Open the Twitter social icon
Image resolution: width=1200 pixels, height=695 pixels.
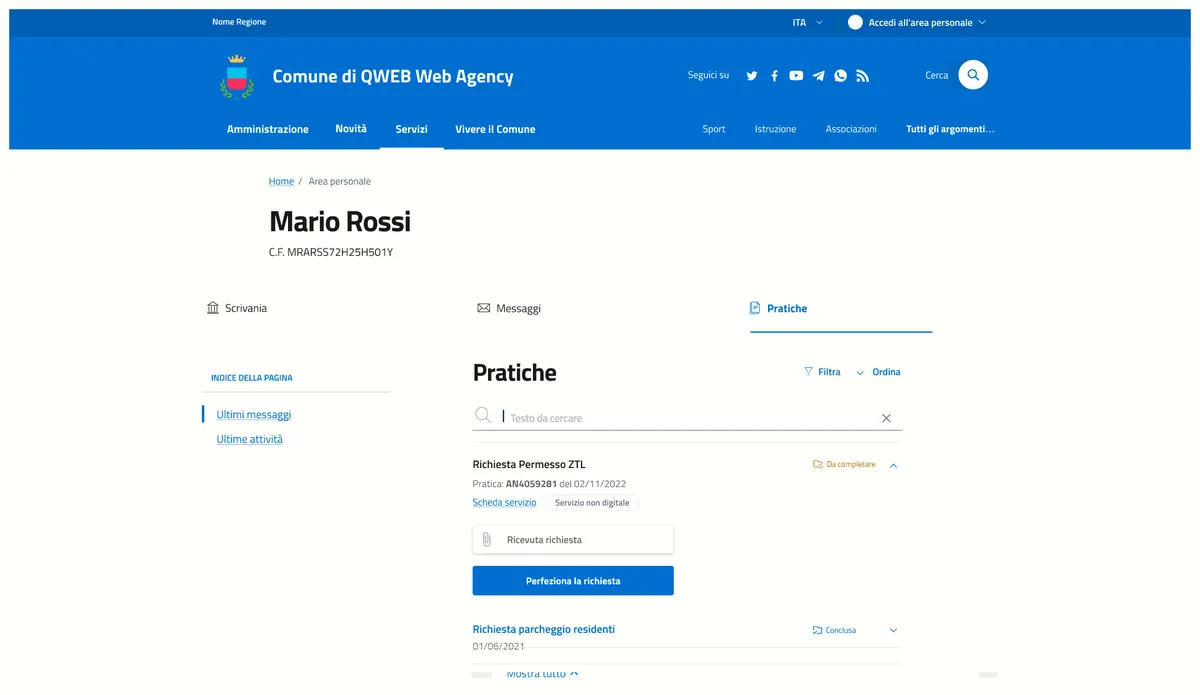click(x=751, y=75)
